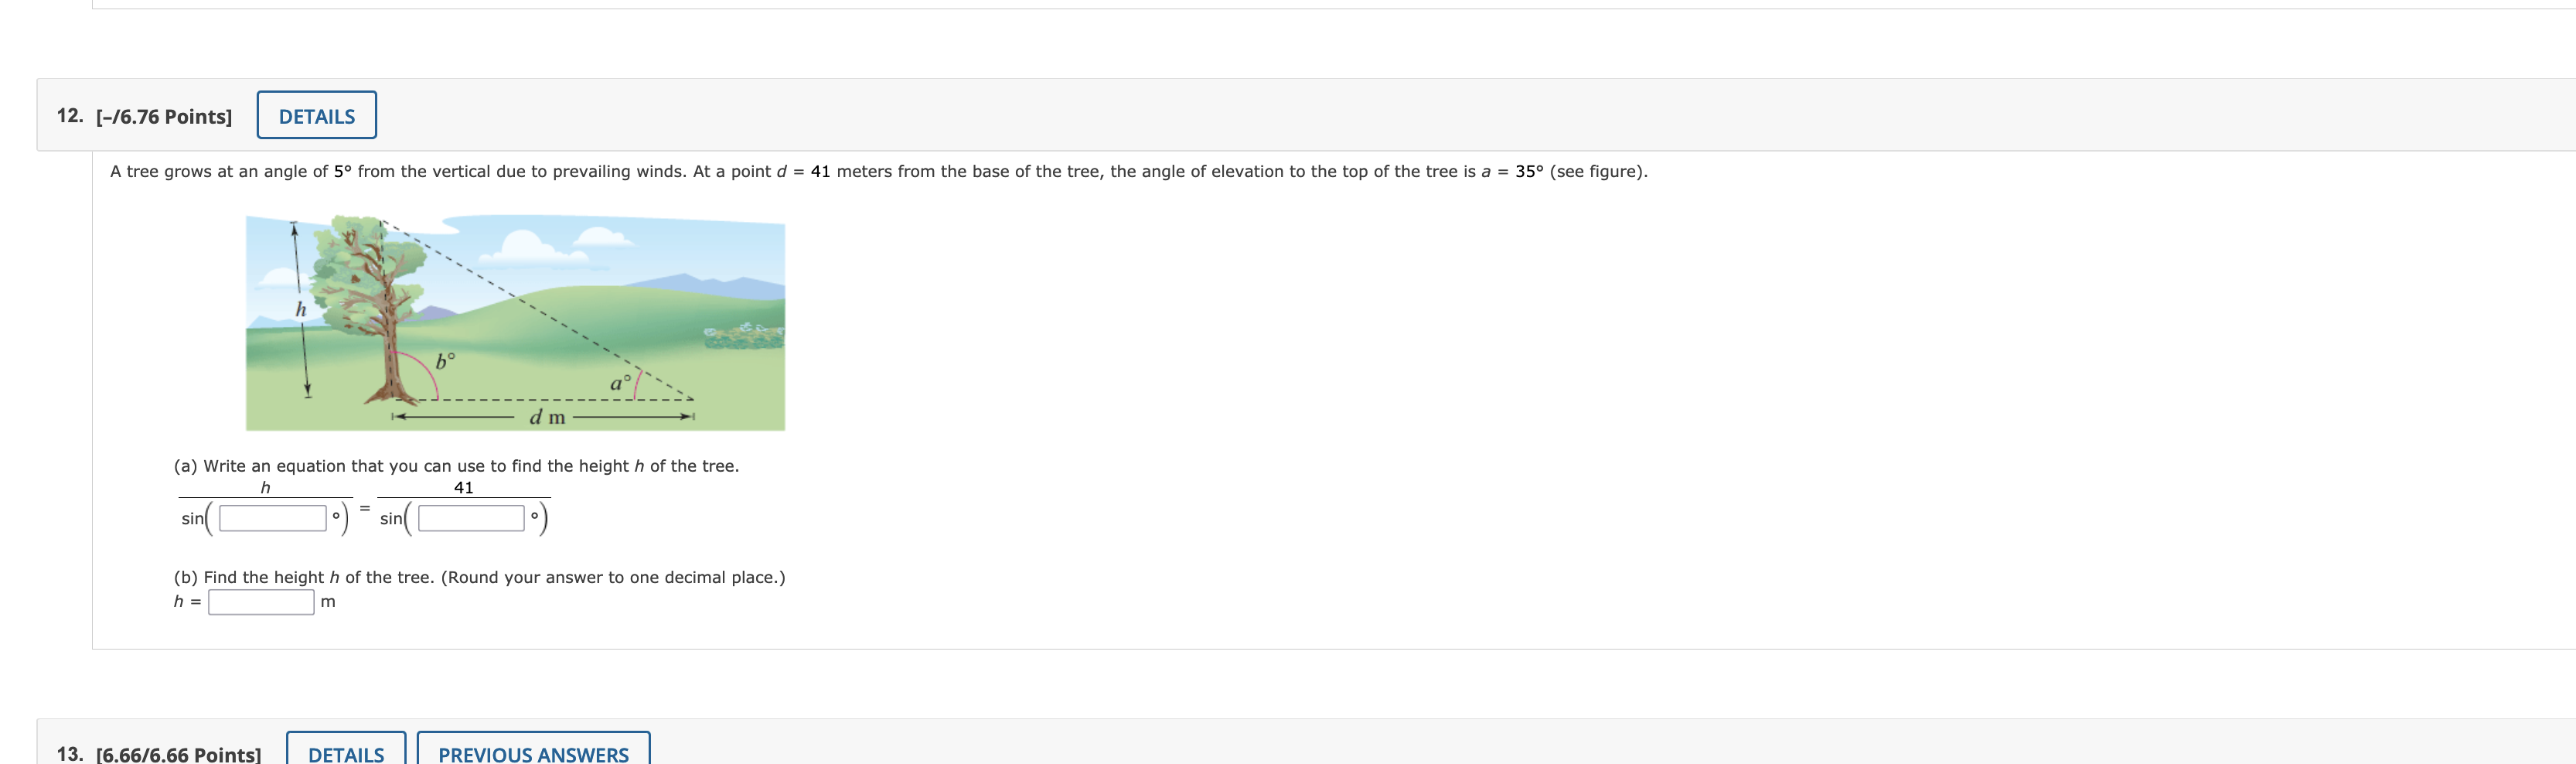Open DETAILS for question 12

click(316, 115)
